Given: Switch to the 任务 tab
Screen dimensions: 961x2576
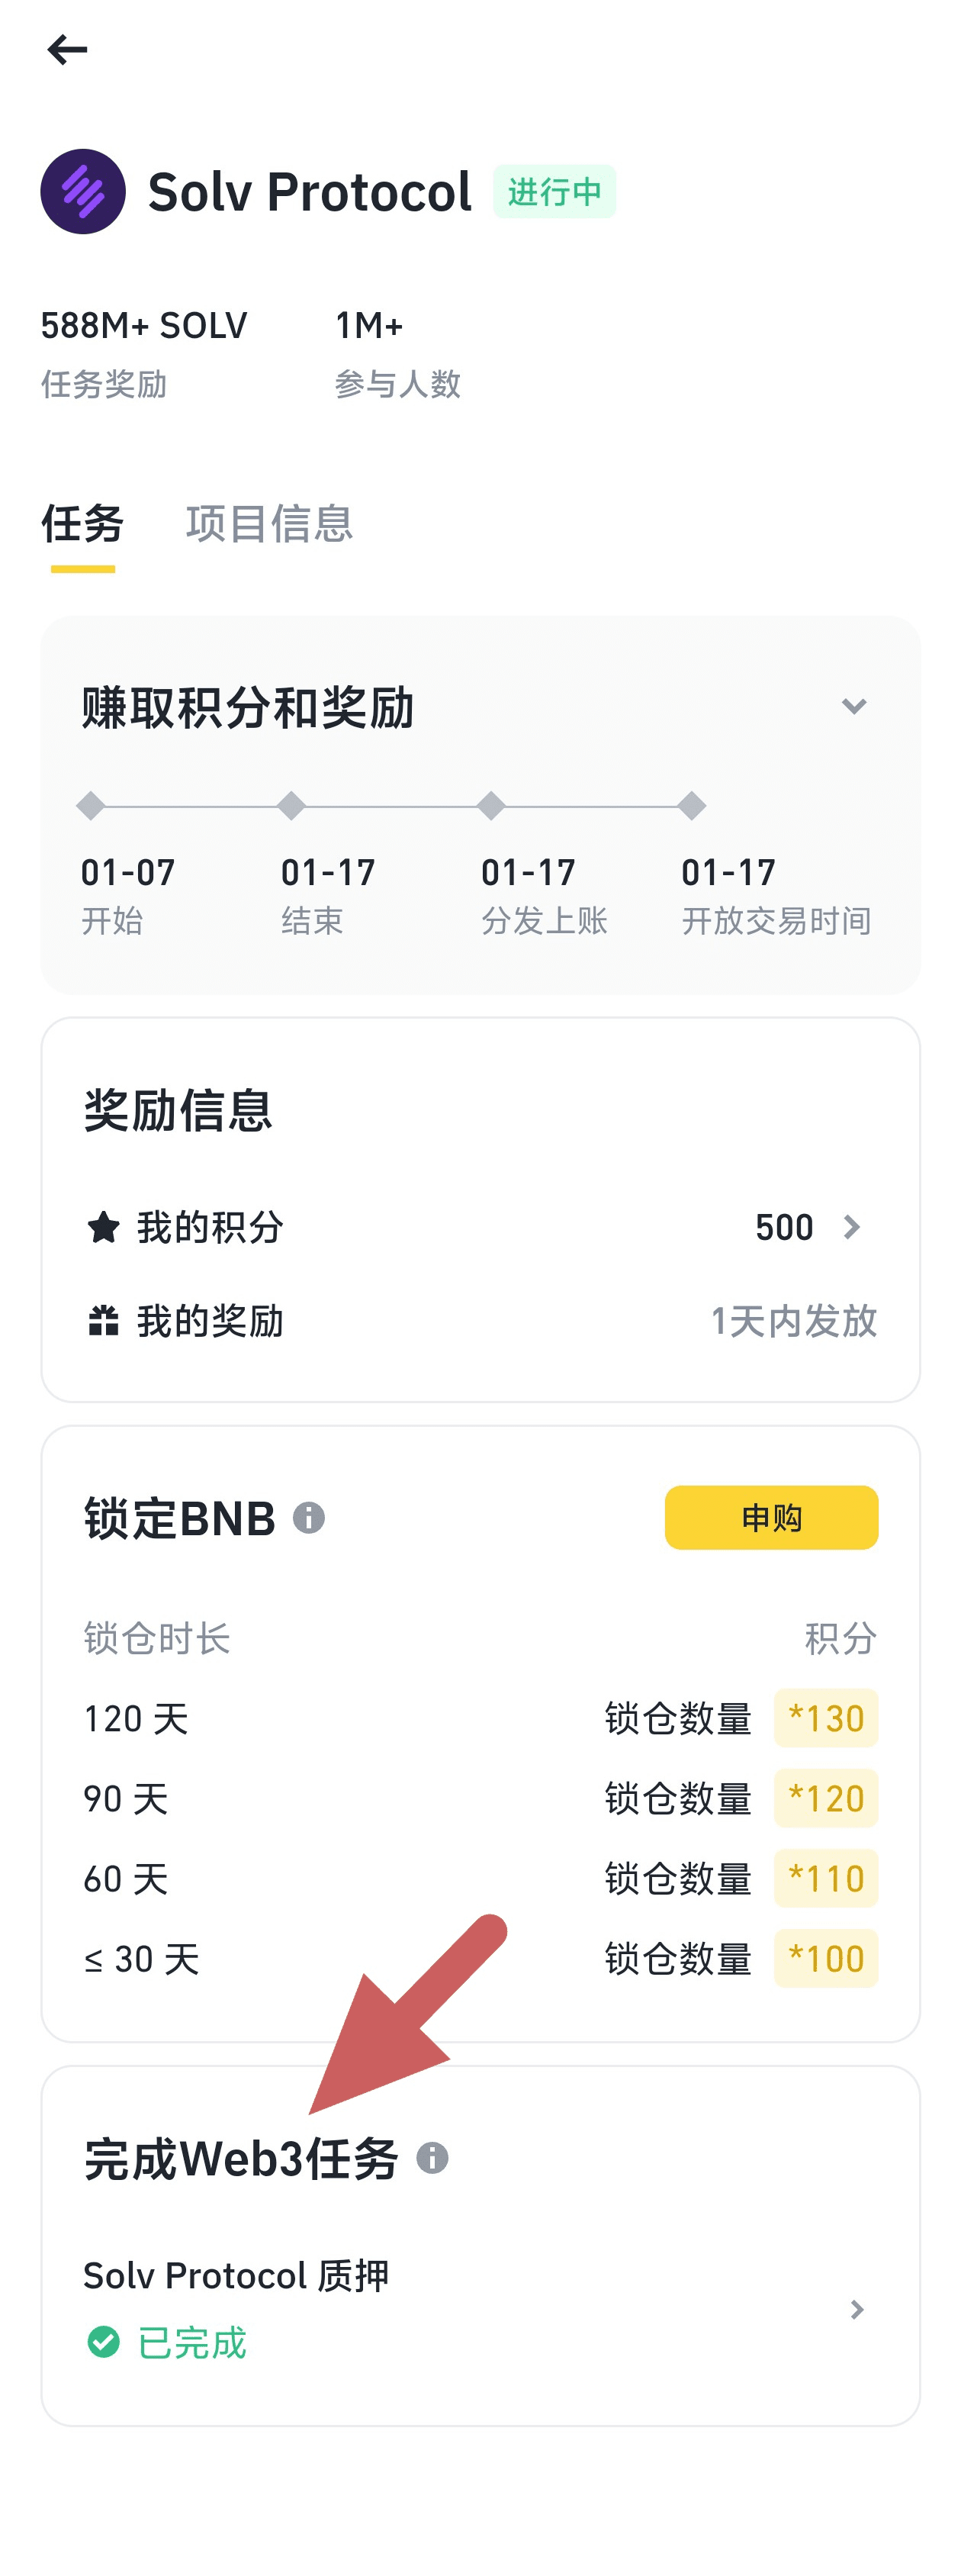Looking at the screenshot, I should (x=82, y=524).
